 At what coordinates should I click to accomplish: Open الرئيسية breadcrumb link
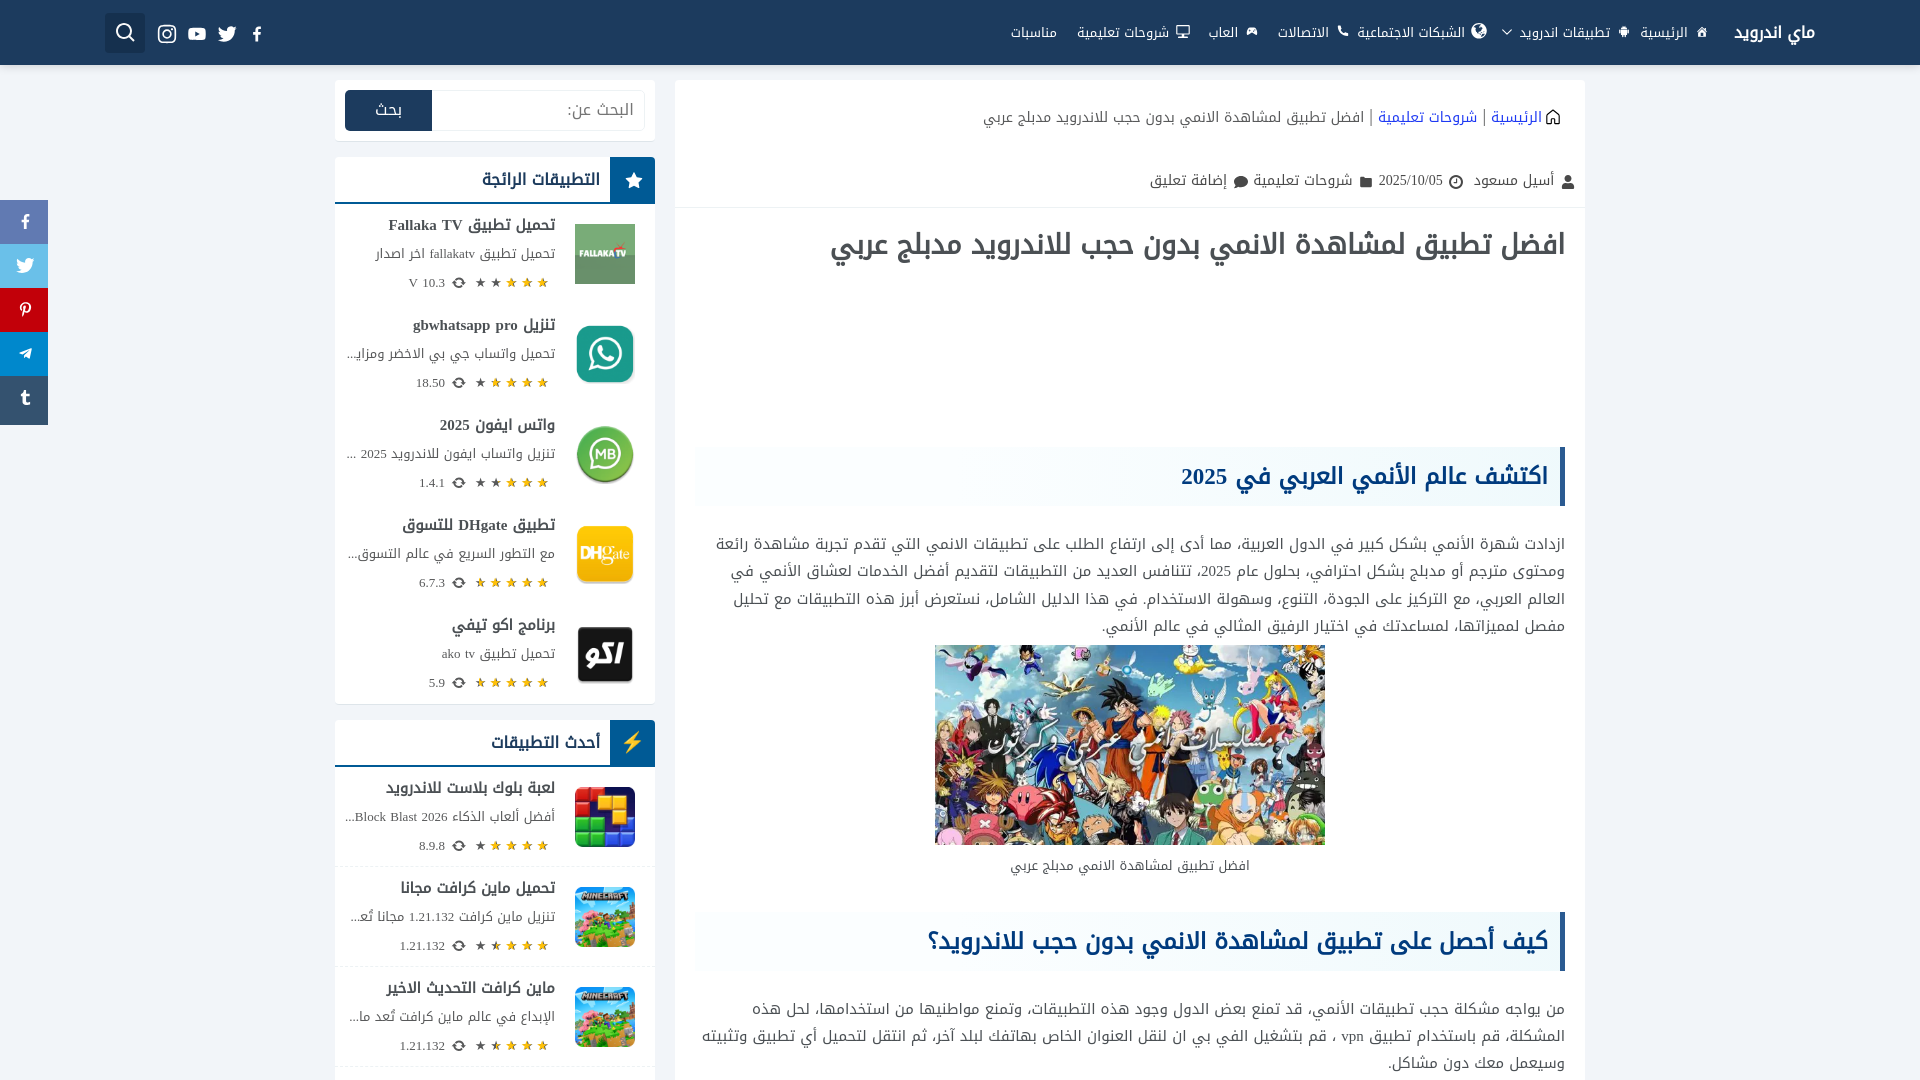click(1517, 118)
